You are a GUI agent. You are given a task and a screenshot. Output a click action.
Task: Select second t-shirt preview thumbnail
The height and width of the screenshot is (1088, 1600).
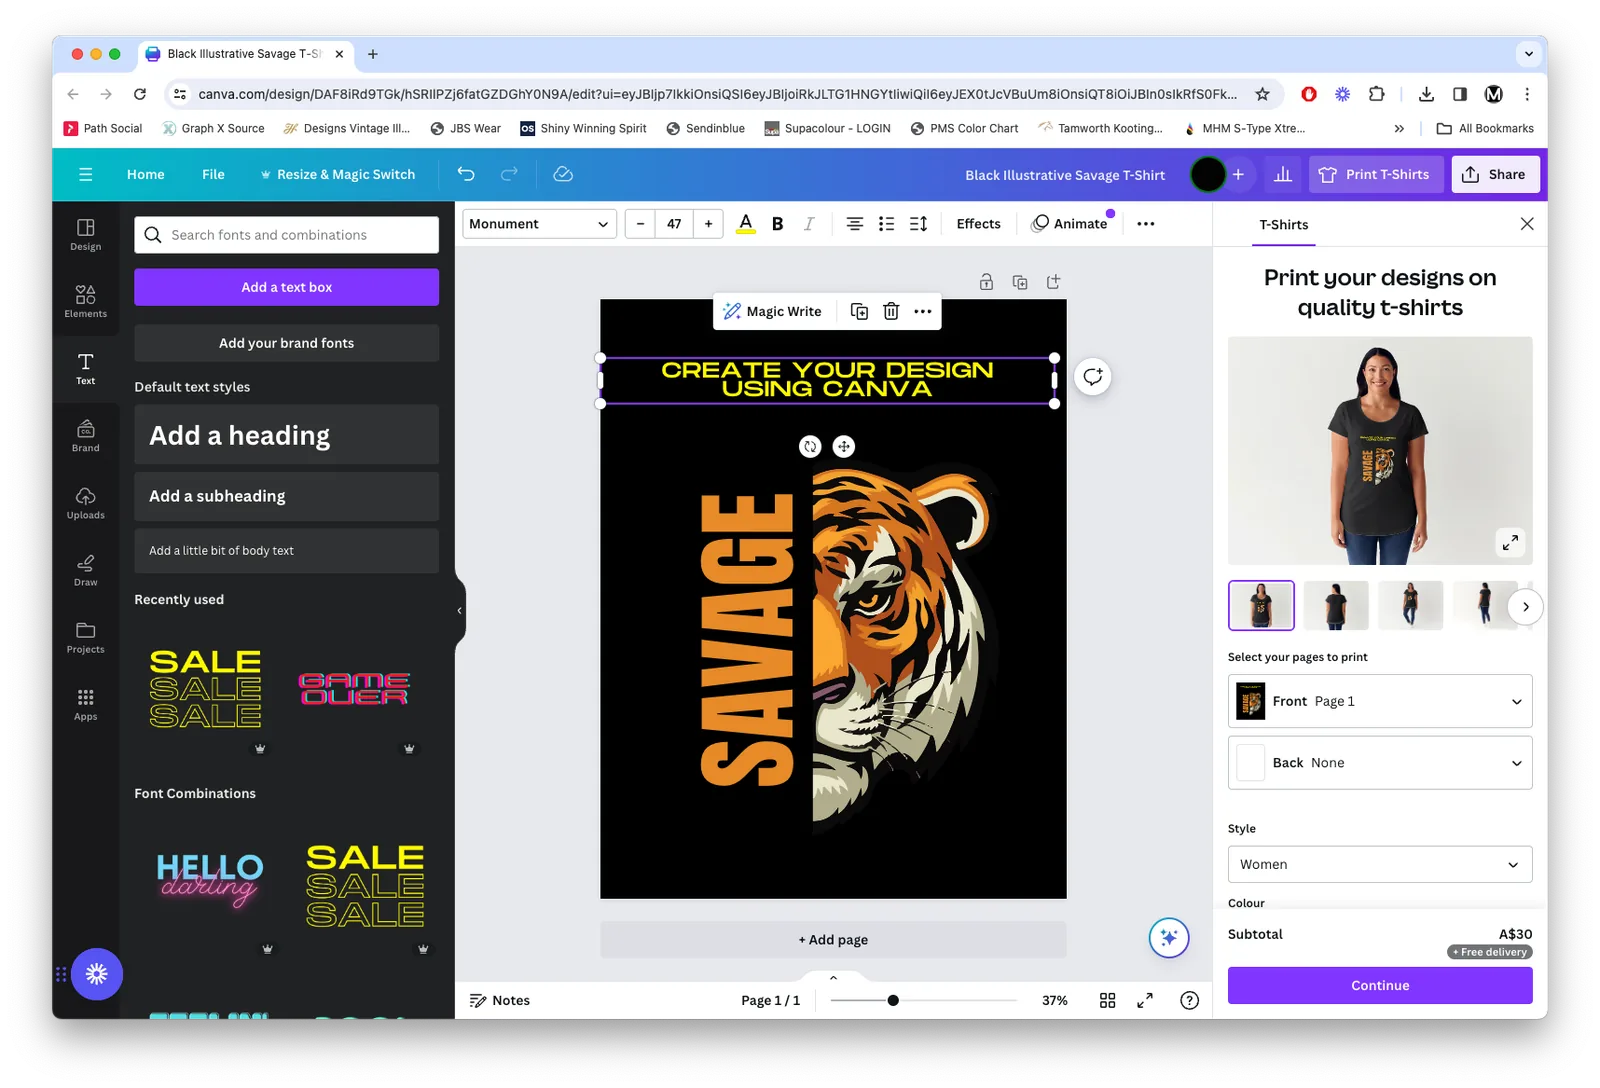click(x=1335, y=606)
